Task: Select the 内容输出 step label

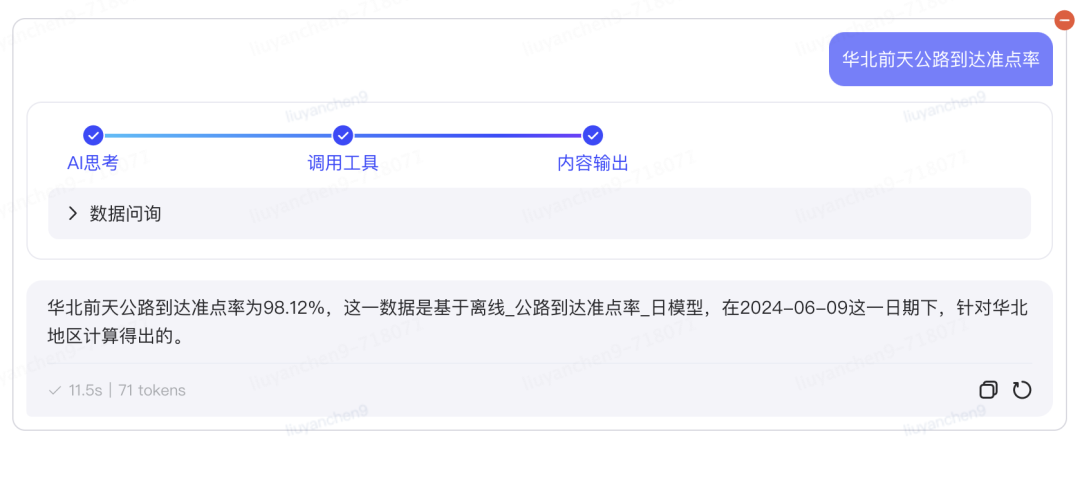Action: coord(593,163)
